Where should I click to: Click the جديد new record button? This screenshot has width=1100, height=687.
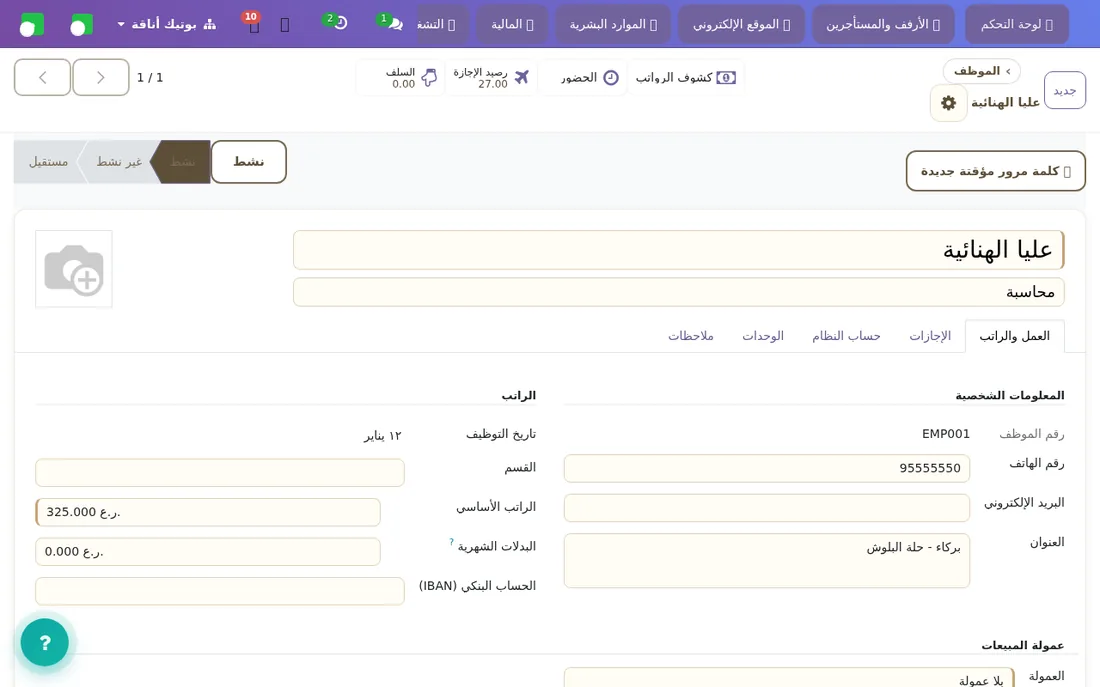pos(1065,91)
